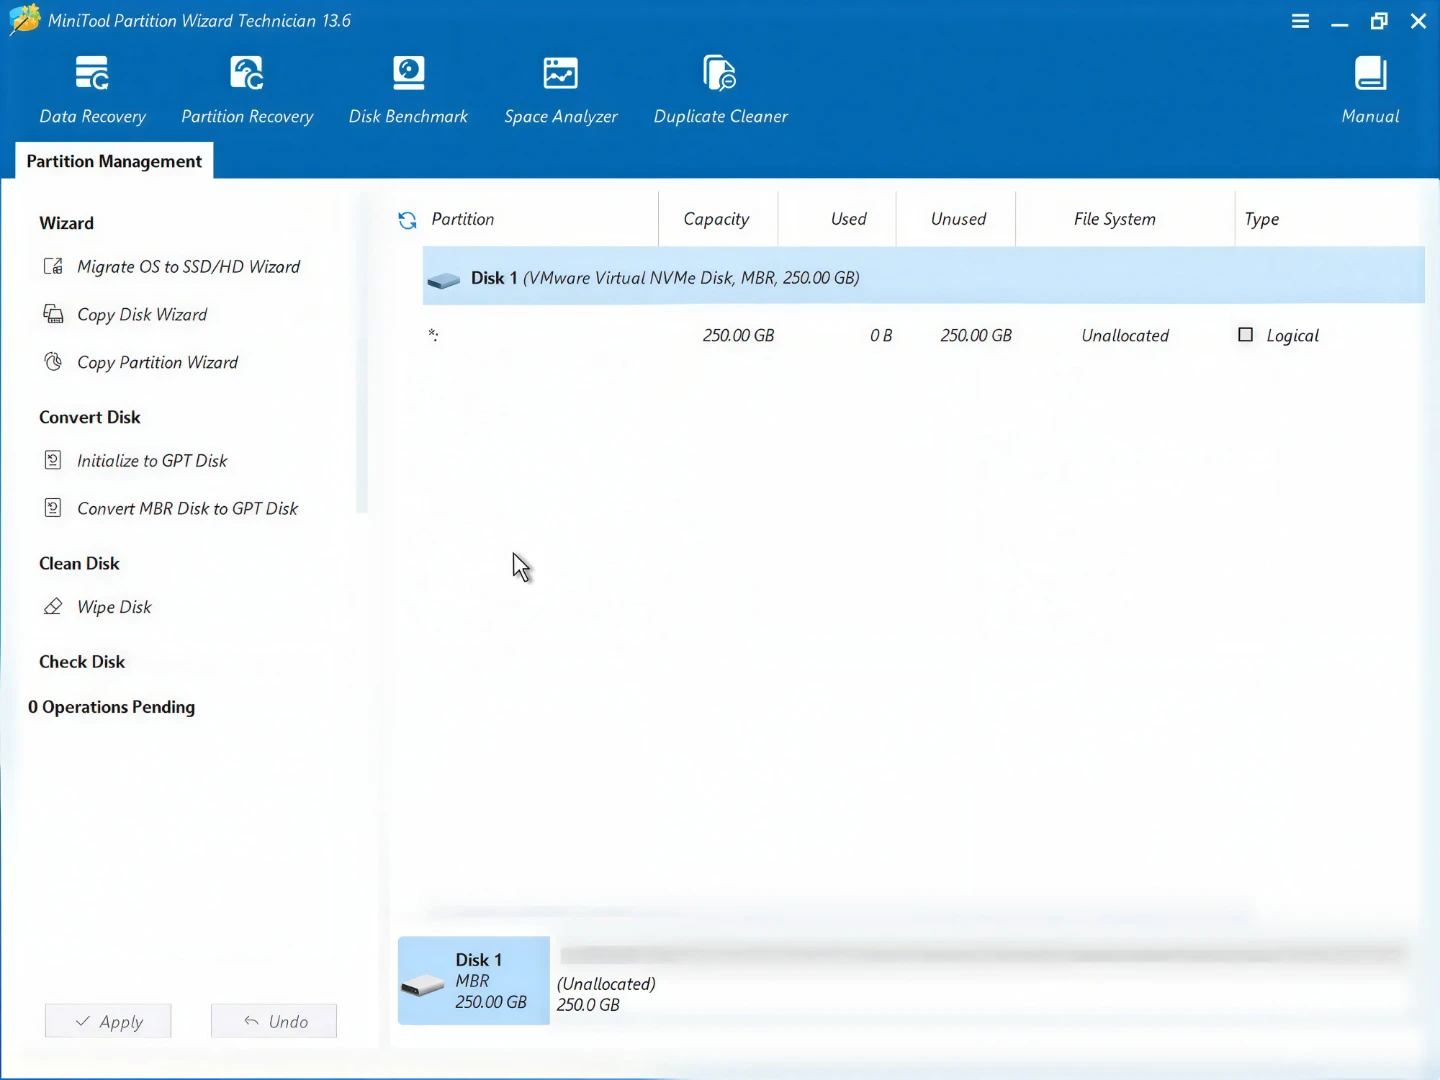Click the Wizard section heading
This screenshot has width=1440, height=1080.
coord(66,223)
